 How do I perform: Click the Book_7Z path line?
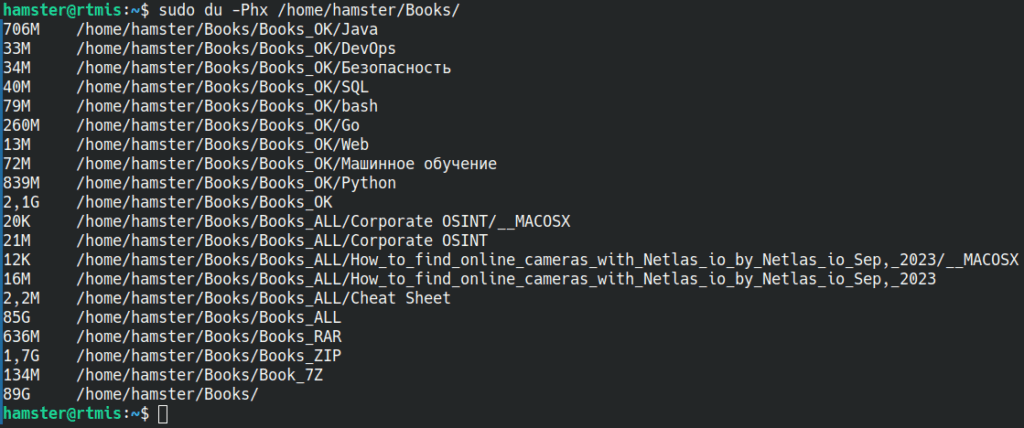coord(199,375)
